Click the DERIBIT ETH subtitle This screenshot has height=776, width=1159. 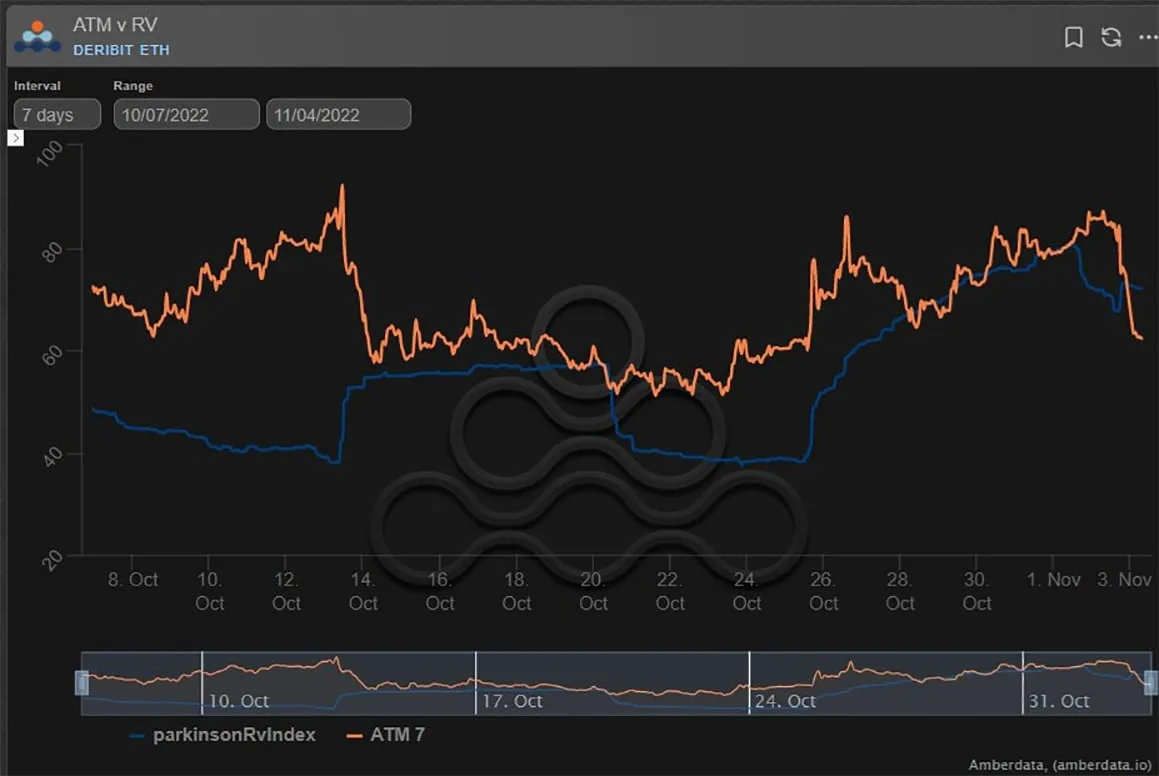(x=121, y=50)
